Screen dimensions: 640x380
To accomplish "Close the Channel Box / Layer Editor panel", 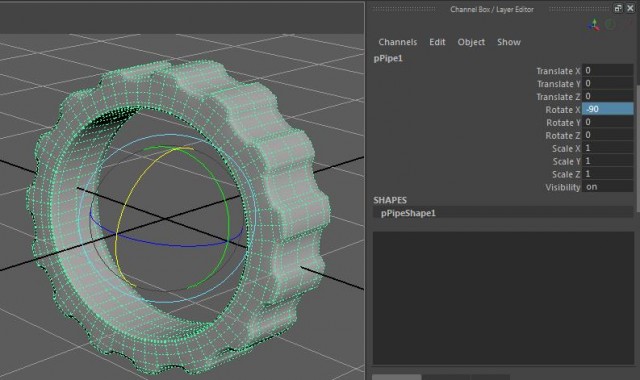I will click(630, 8).
